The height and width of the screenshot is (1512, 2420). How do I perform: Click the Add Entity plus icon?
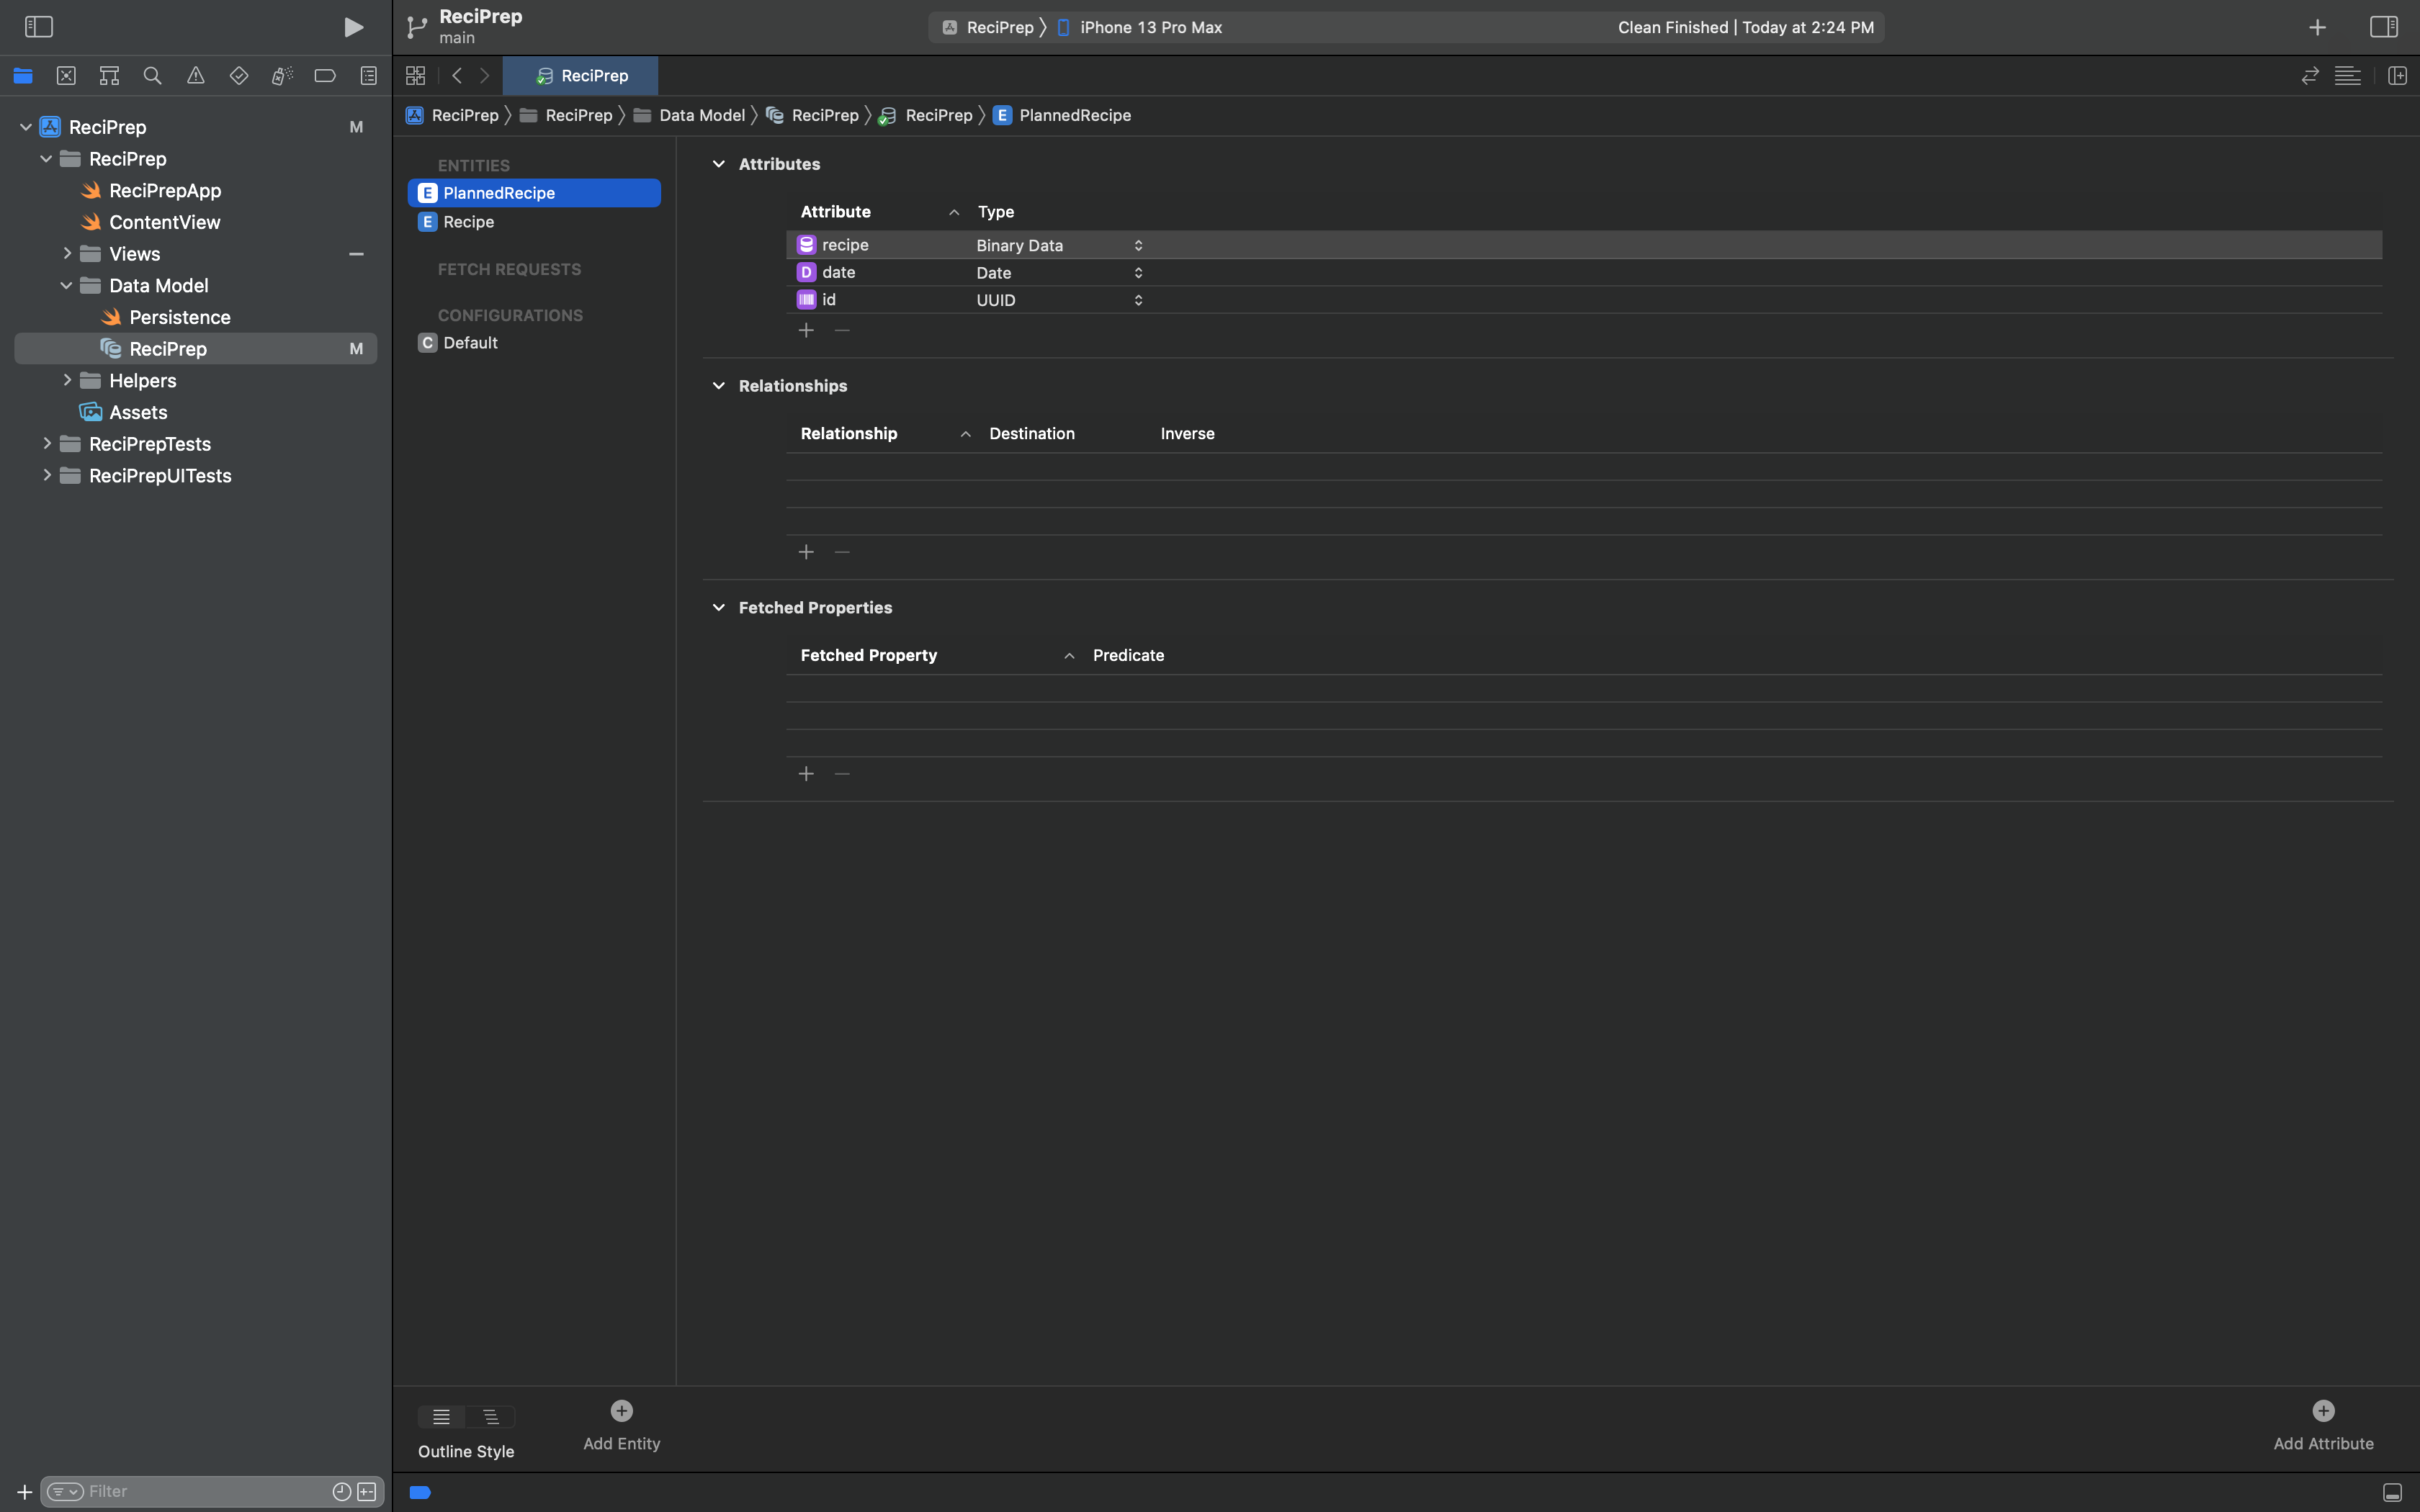621,1411
